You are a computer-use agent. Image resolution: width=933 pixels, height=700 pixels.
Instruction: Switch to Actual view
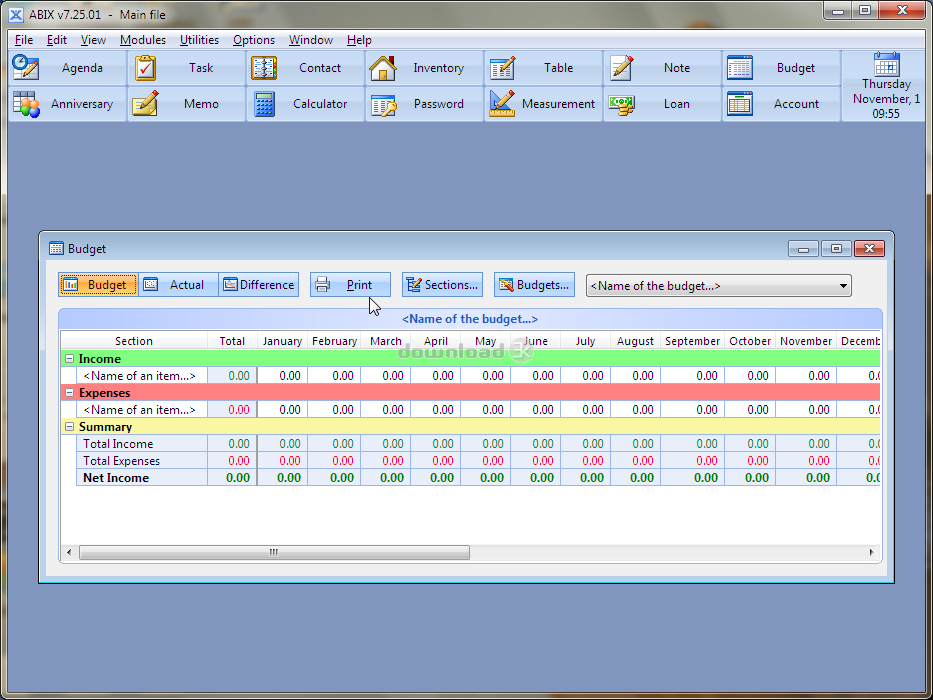pos(178,285)
